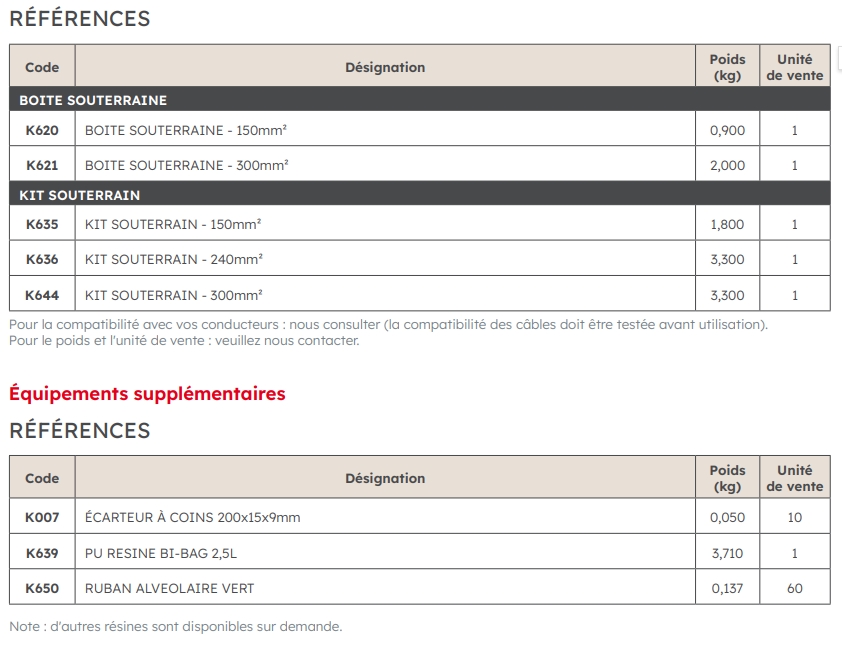Select code K636 in table
Screen dimensions: 842x648
(x=42, y=259)
